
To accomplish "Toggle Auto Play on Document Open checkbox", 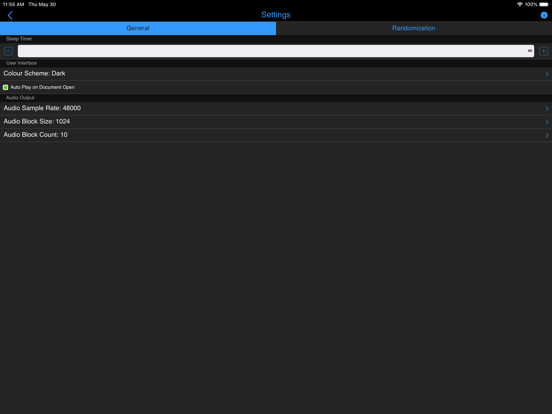I will [x=6, y=87].
